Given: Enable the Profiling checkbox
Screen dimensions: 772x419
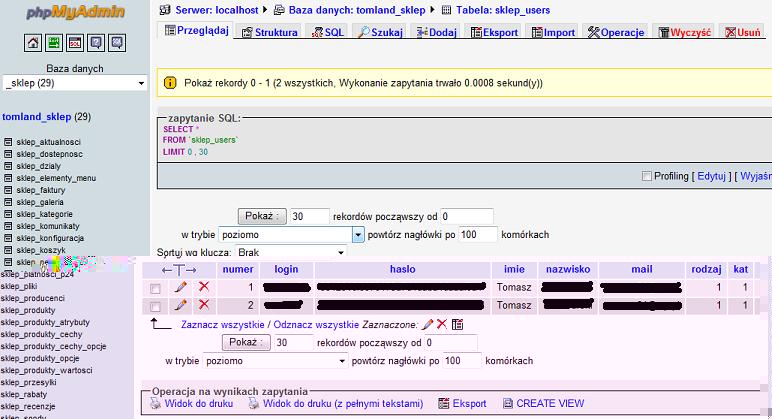Looking at the screenshot, I should point(646,177).
